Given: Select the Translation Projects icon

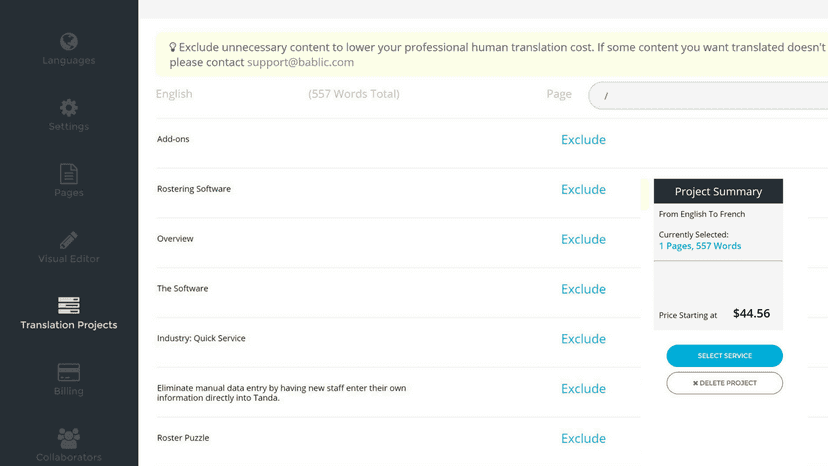Looking at the screenshot, I should (x=69, y=305).
